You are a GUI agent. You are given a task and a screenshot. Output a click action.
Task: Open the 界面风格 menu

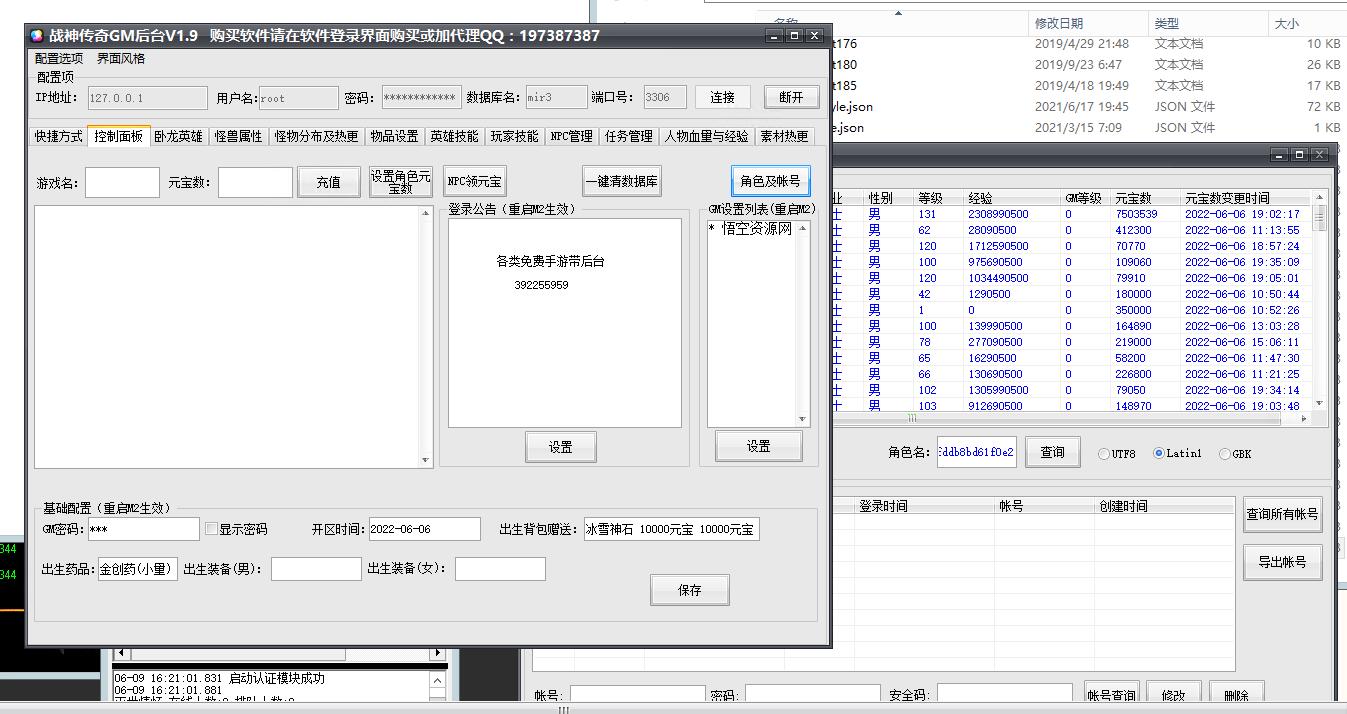121,59
